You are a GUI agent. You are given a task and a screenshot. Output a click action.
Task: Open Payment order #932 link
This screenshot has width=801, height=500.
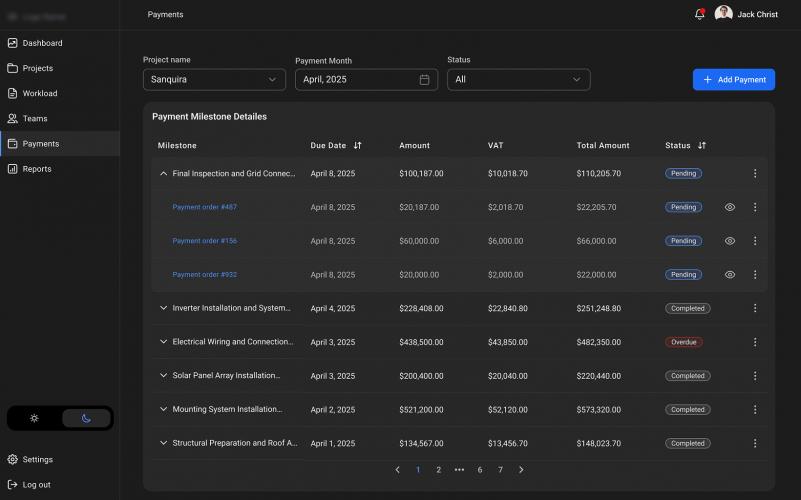point(204,275)
